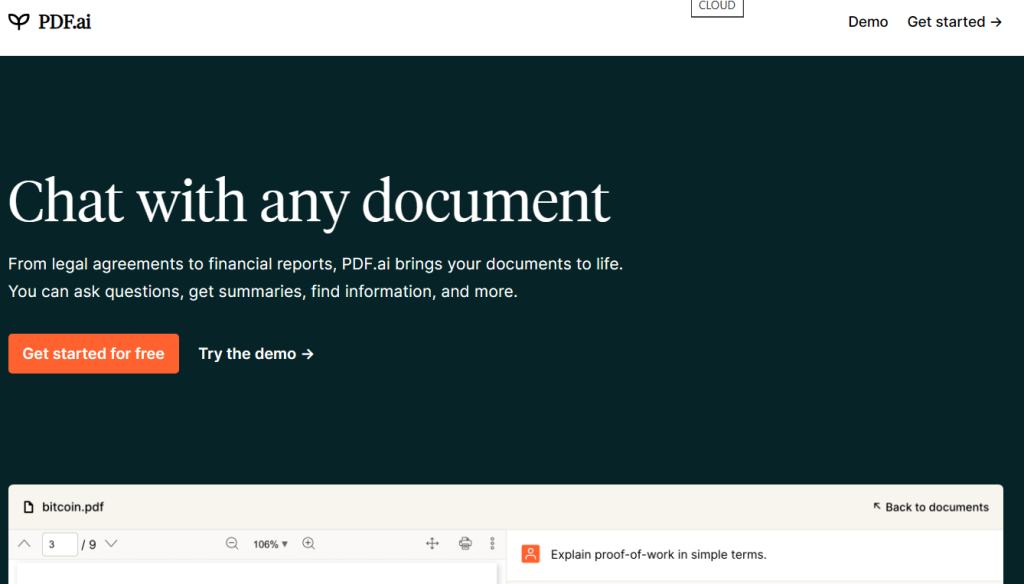Open the Try the demo link
Viewport: 1024px width, 584px height.
256,353
